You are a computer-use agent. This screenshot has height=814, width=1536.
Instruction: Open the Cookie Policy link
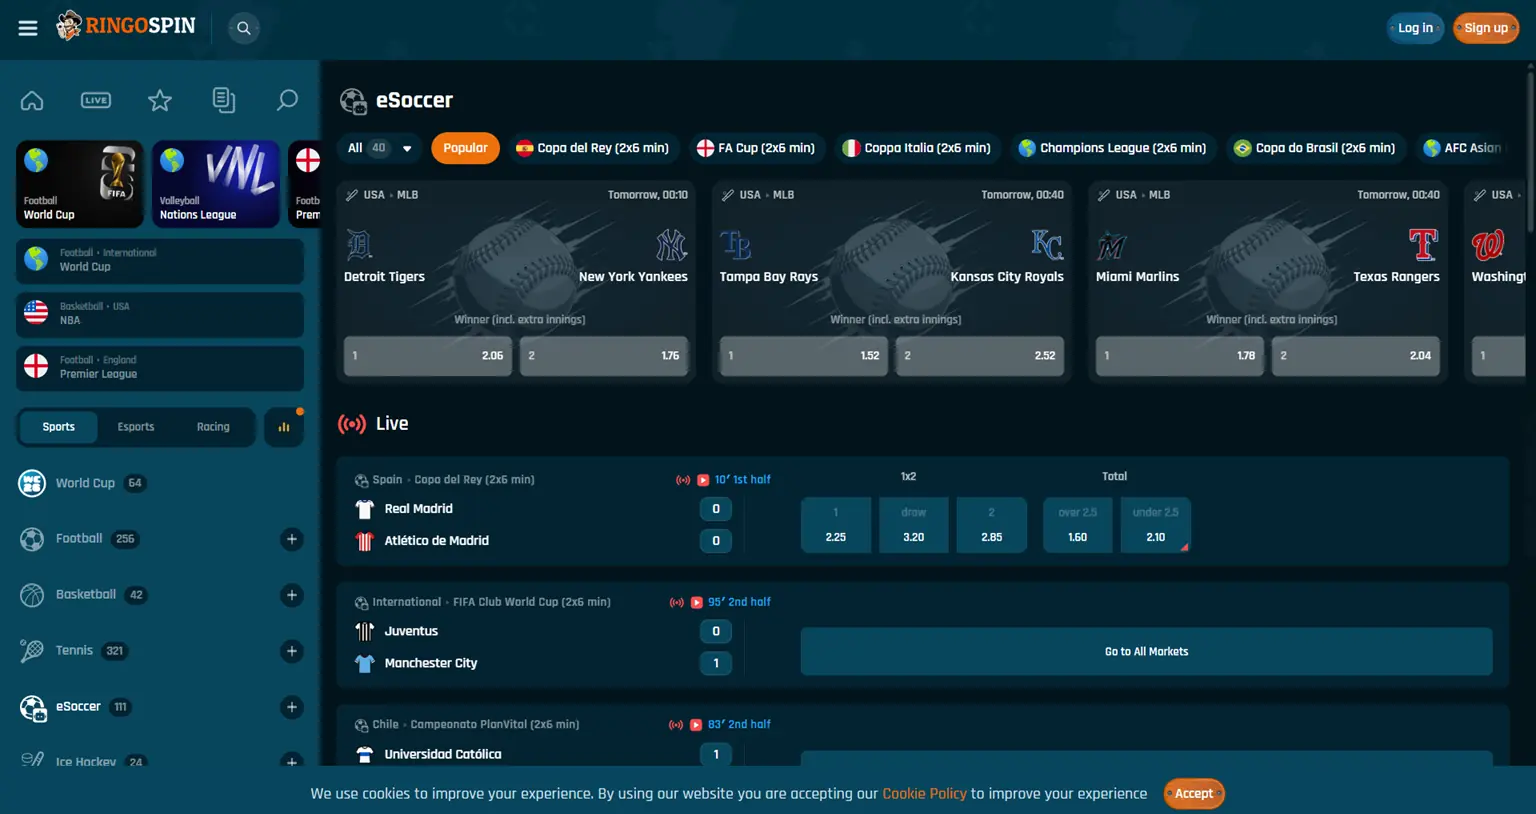[924, 794]
